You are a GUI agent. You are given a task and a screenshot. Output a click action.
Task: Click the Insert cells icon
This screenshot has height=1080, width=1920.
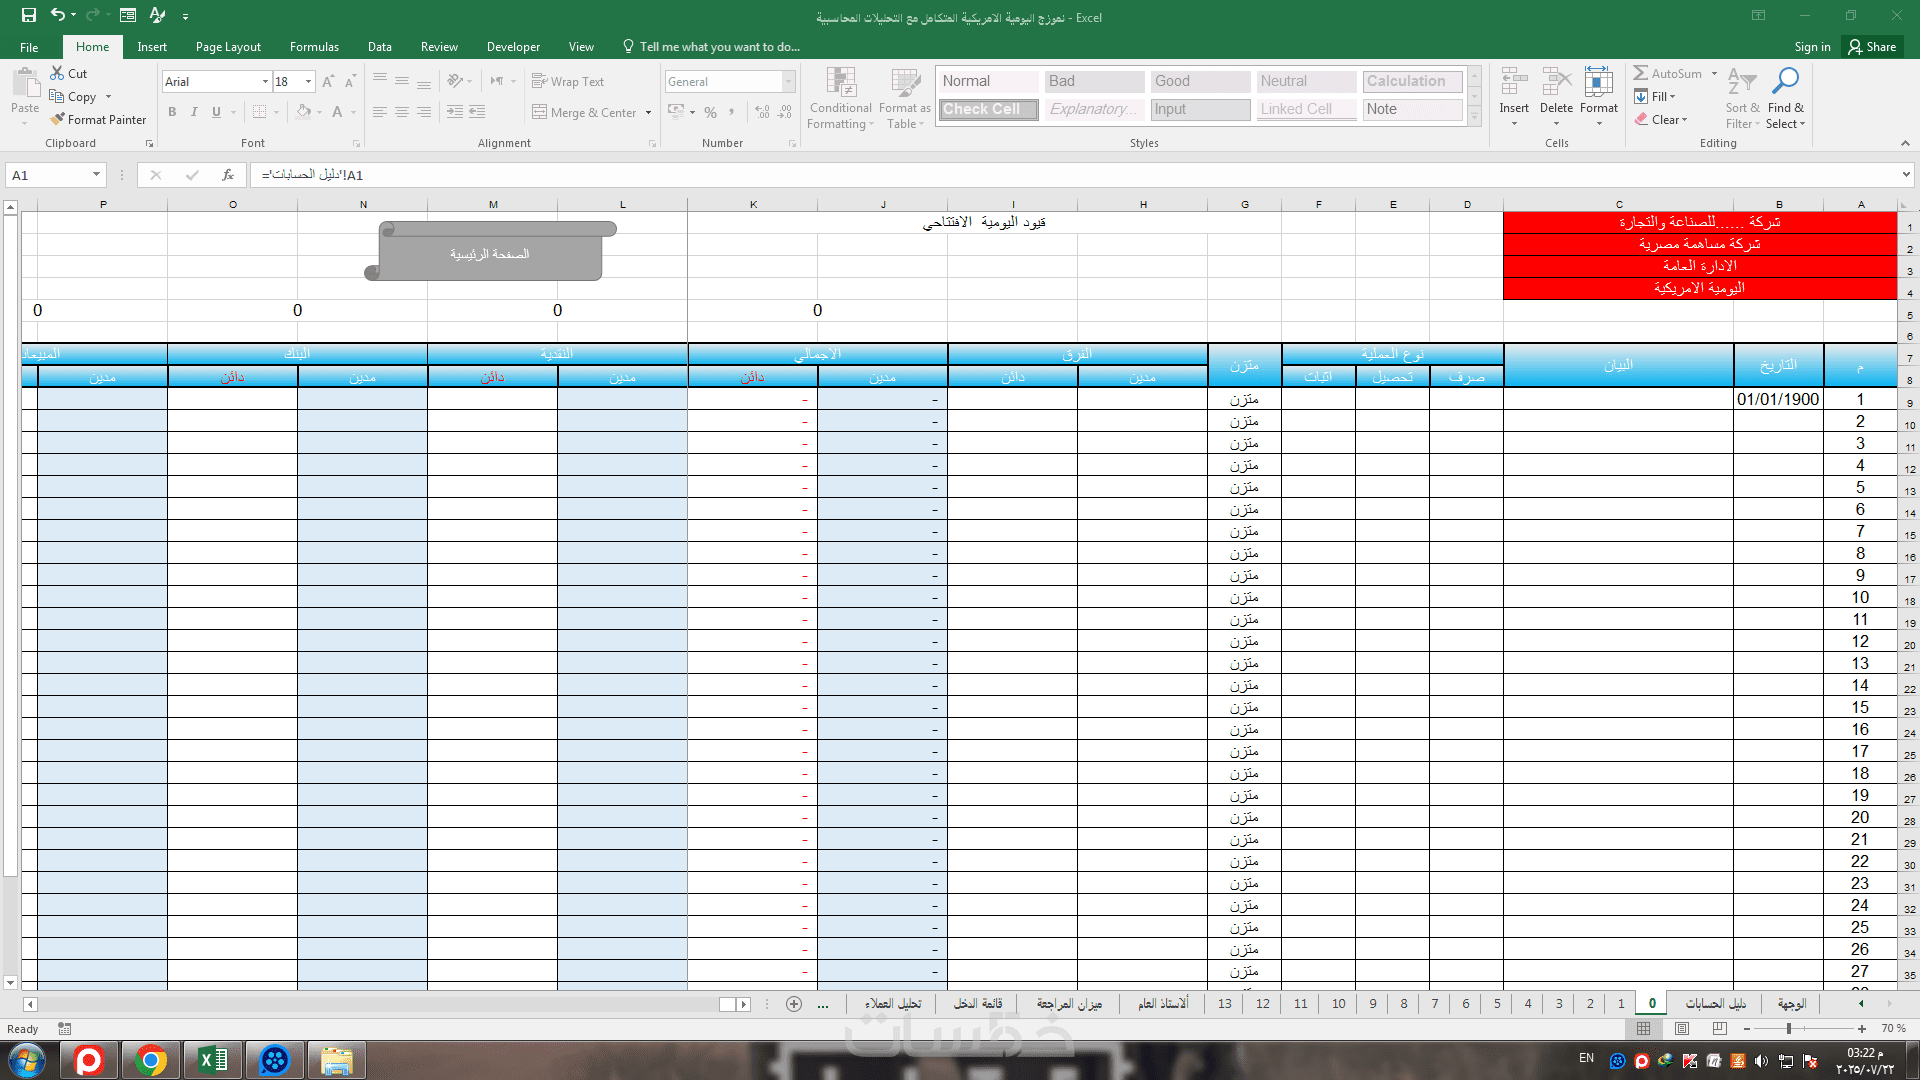pos(1514,82)
